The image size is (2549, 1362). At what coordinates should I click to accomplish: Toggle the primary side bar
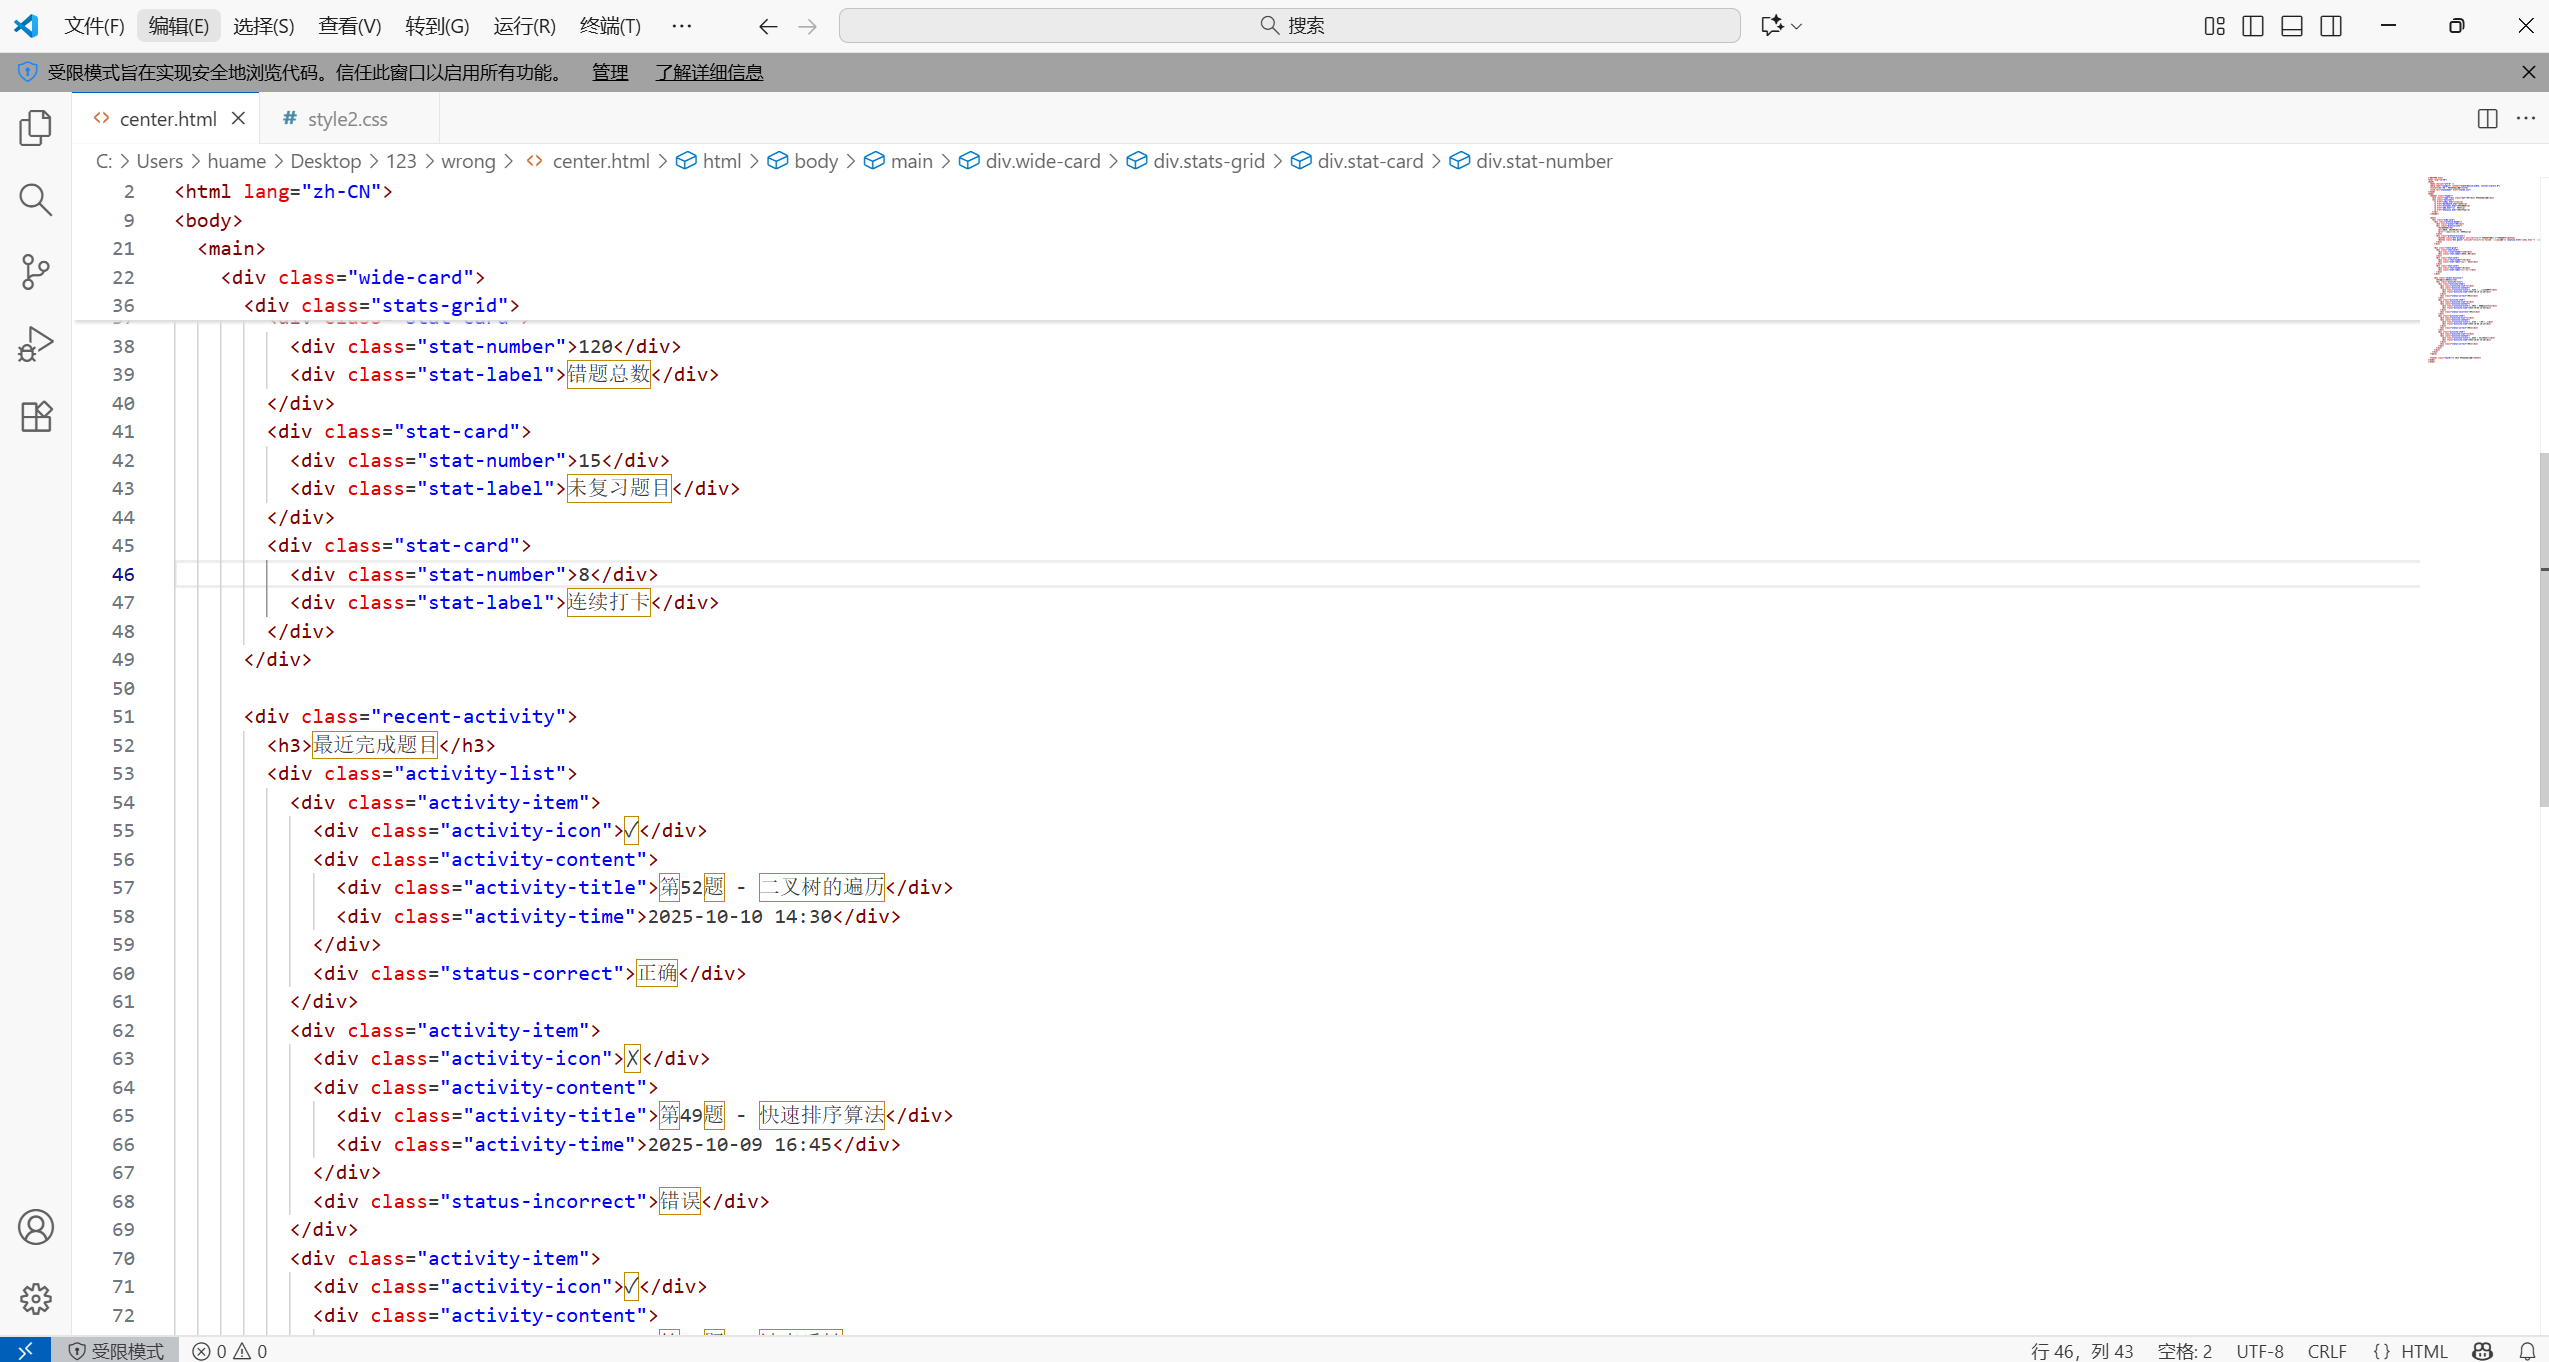click(2253, 26)
